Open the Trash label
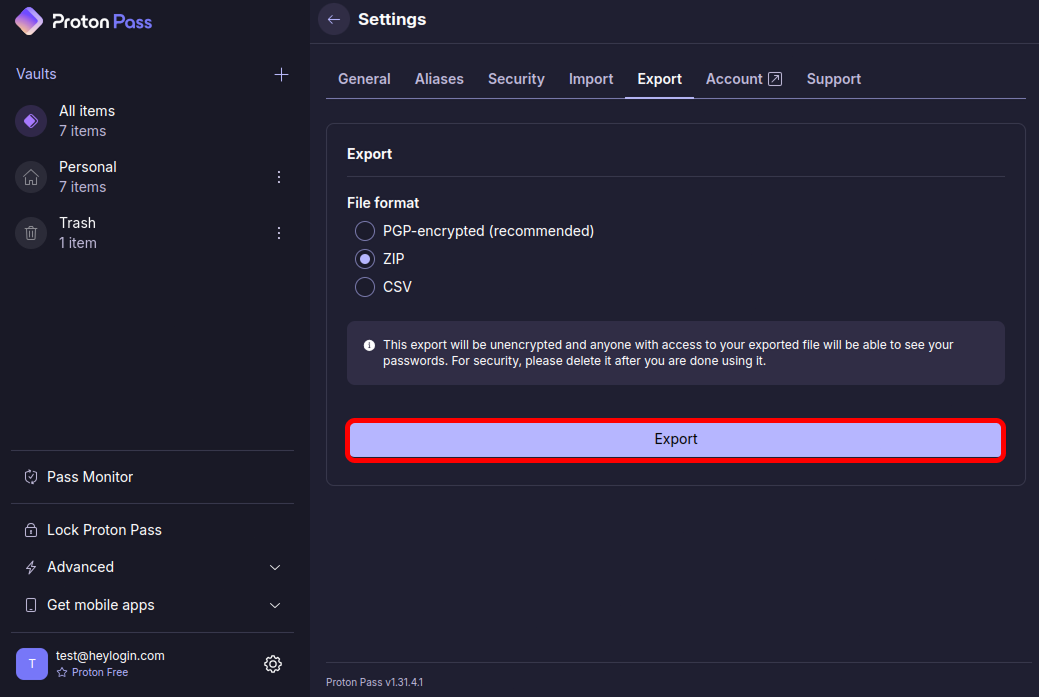This screenshot has height=697, width=1039. click(77, 223)
